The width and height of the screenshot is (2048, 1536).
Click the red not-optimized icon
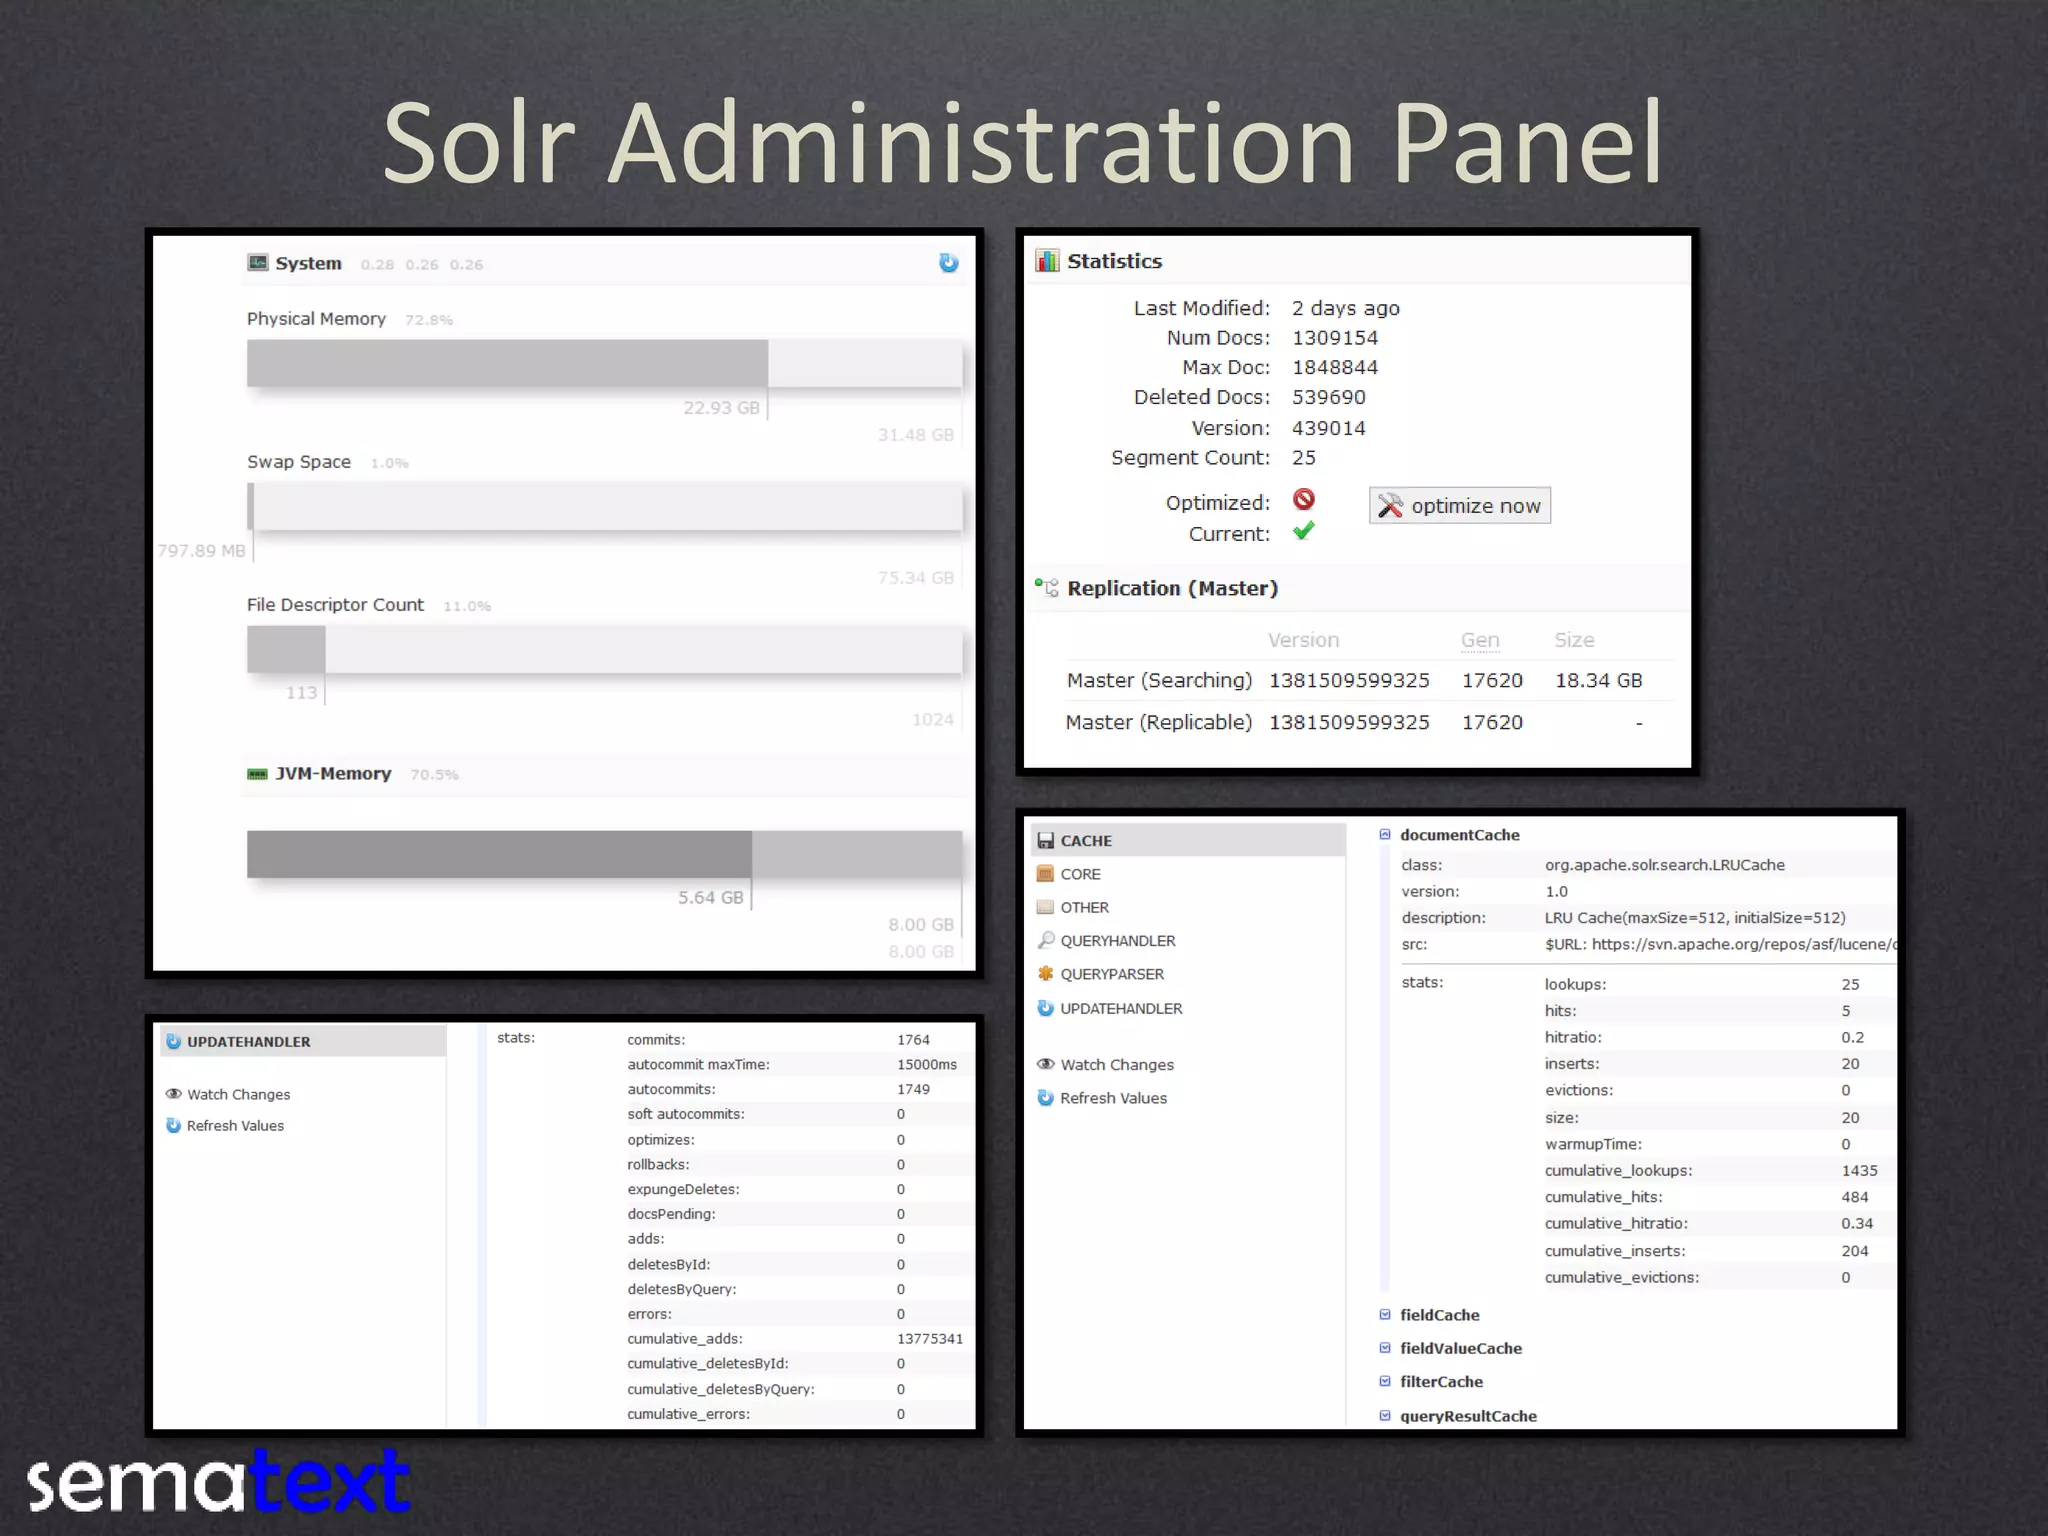pos(1304,499)
